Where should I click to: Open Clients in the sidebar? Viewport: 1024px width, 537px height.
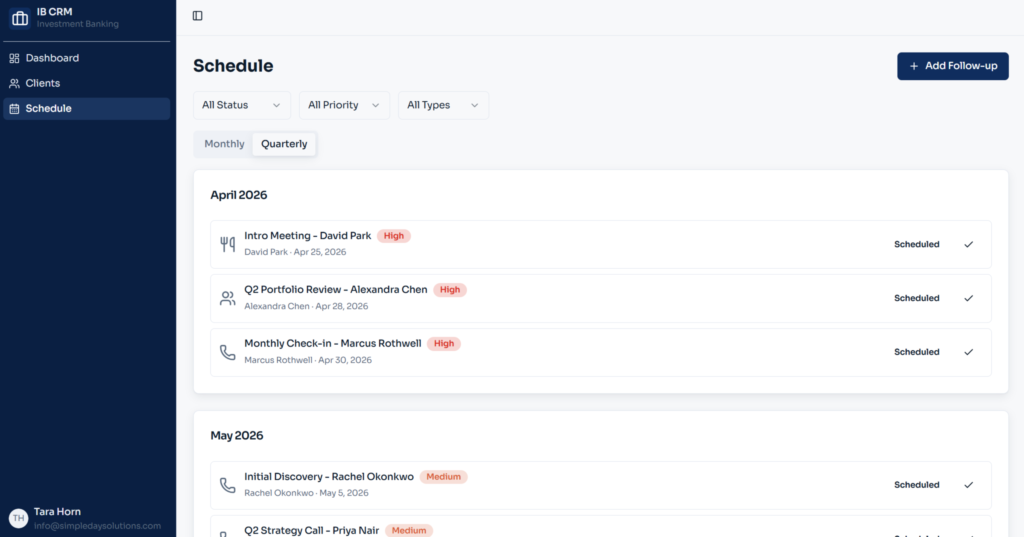tap(86, 84)
